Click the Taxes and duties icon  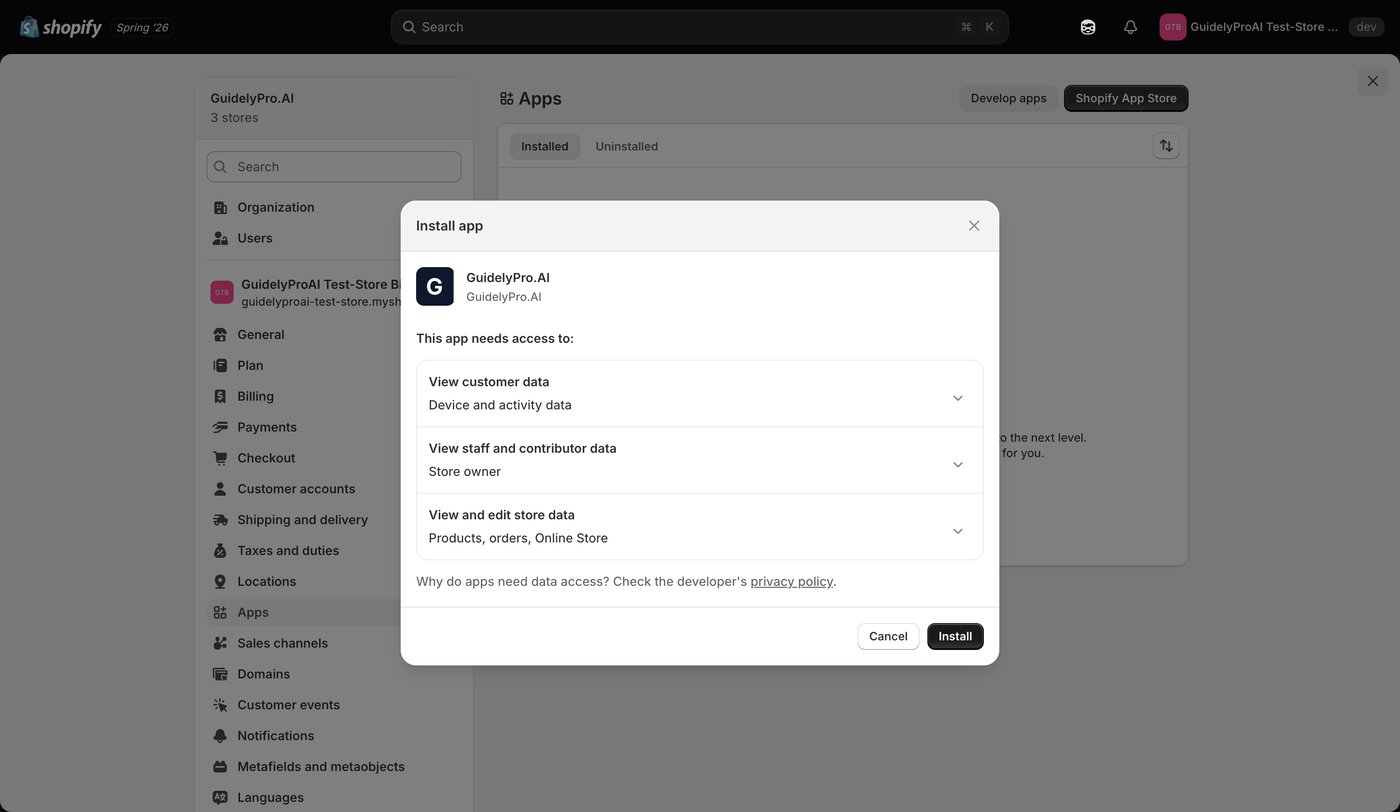coord(220,551)
